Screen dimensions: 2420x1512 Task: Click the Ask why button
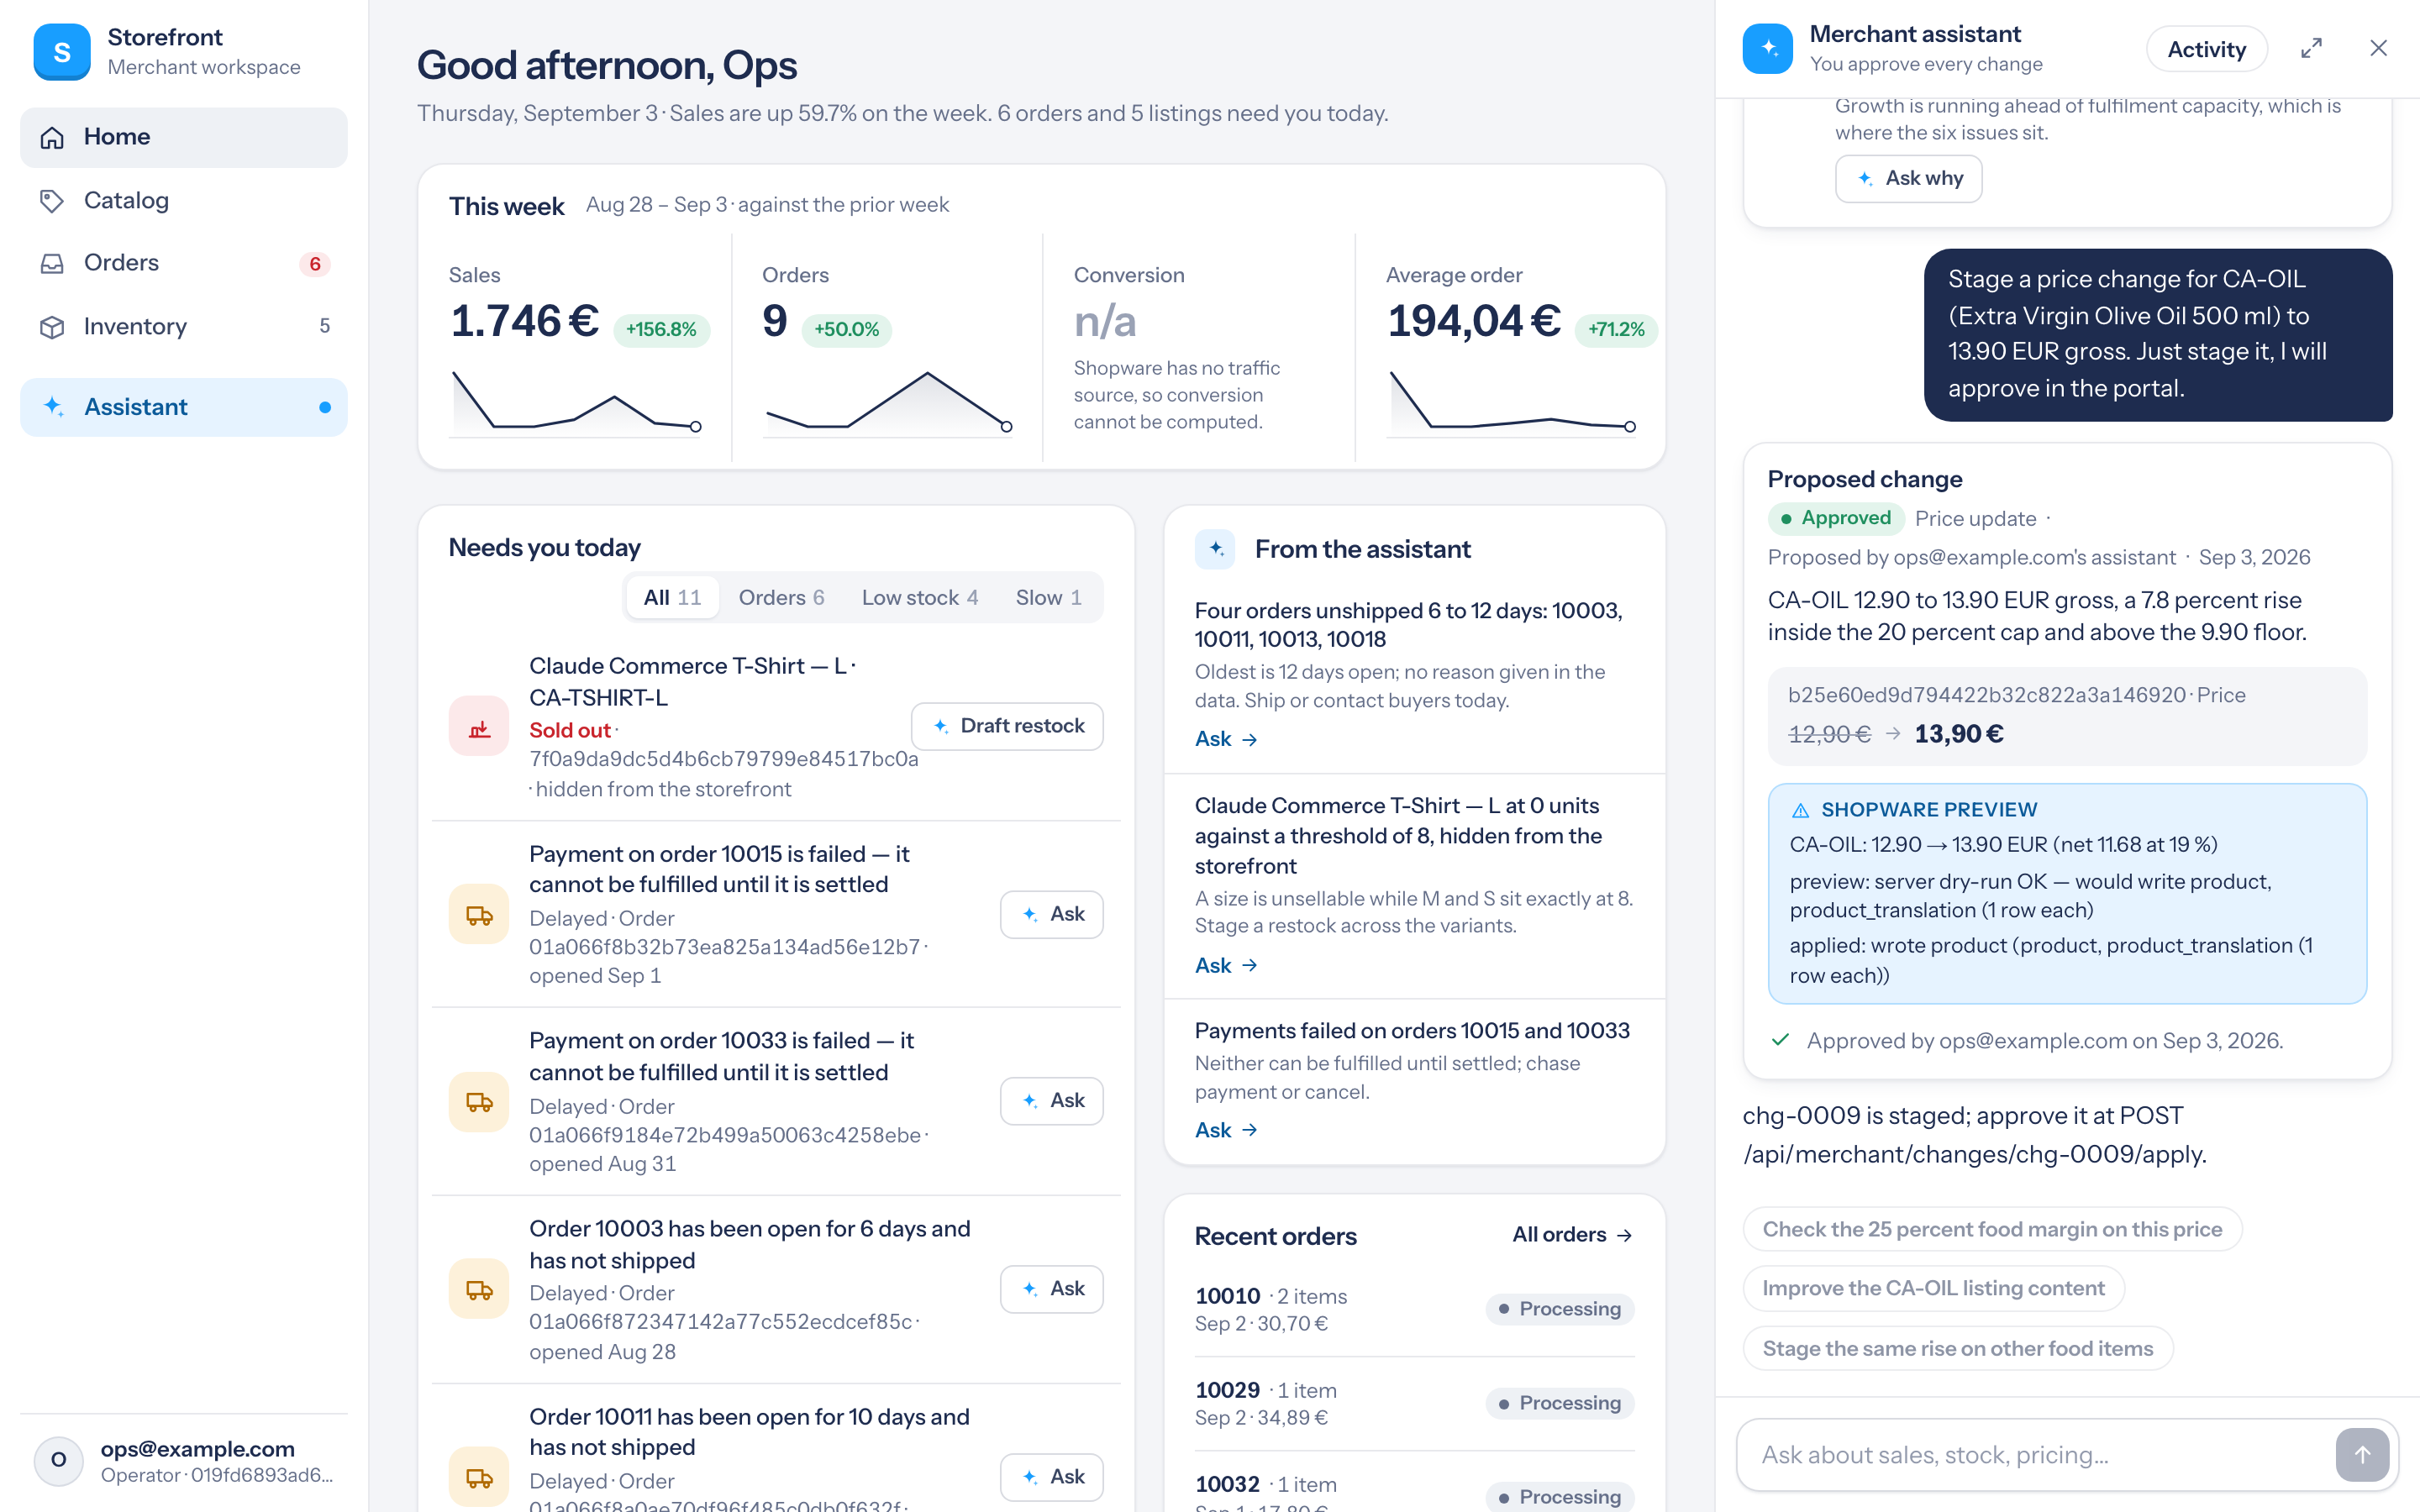pos(1908,178)
